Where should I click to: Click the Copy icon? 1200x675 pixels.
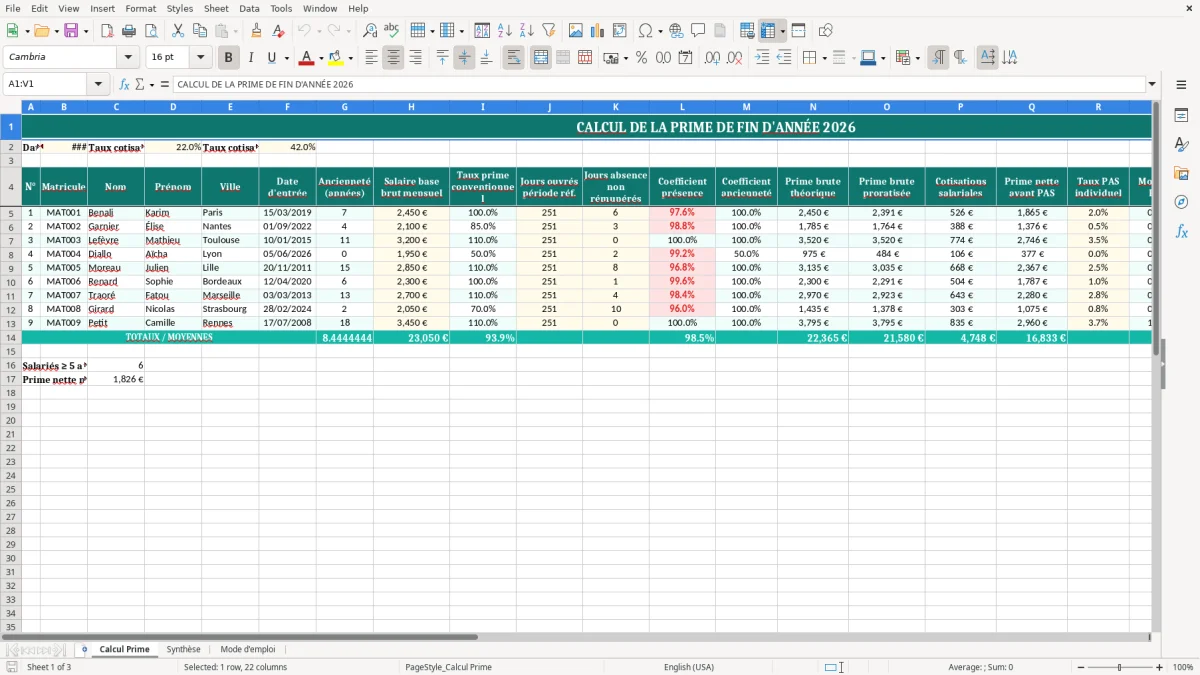(x=200, y=31)
